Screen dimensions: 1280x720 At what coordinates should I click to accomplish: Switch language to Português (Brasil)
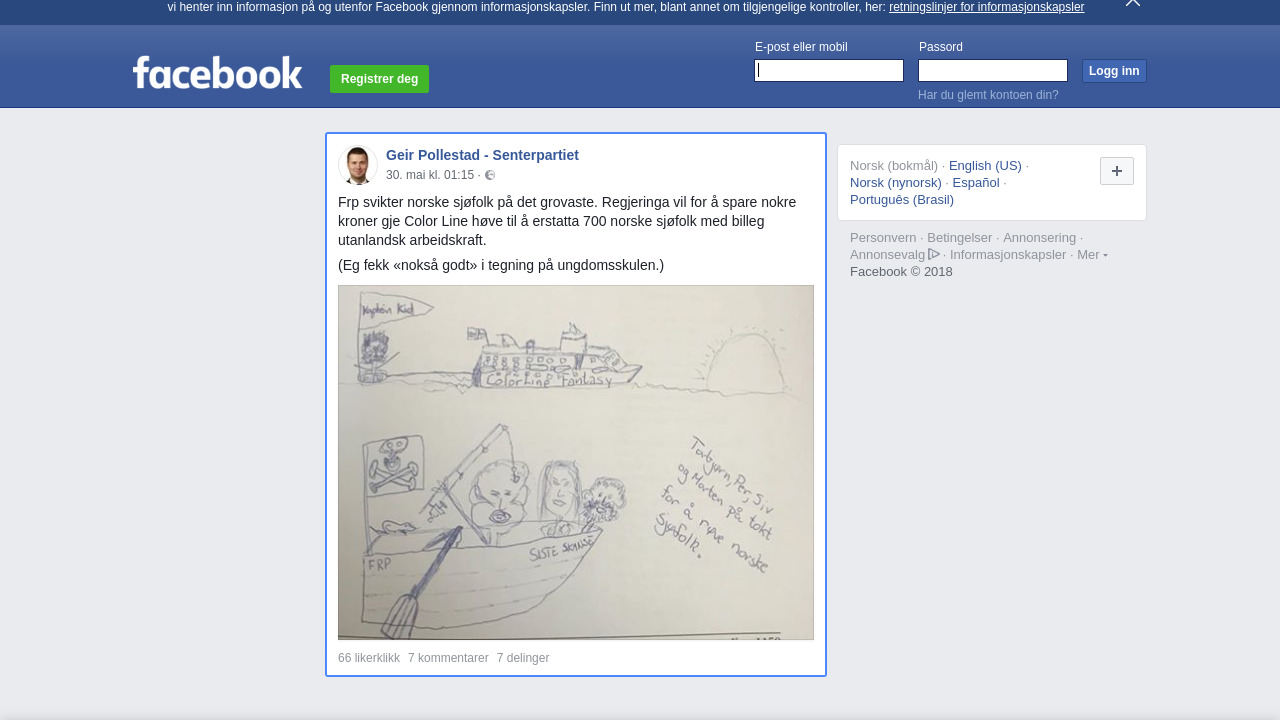(x=902, y=200)
